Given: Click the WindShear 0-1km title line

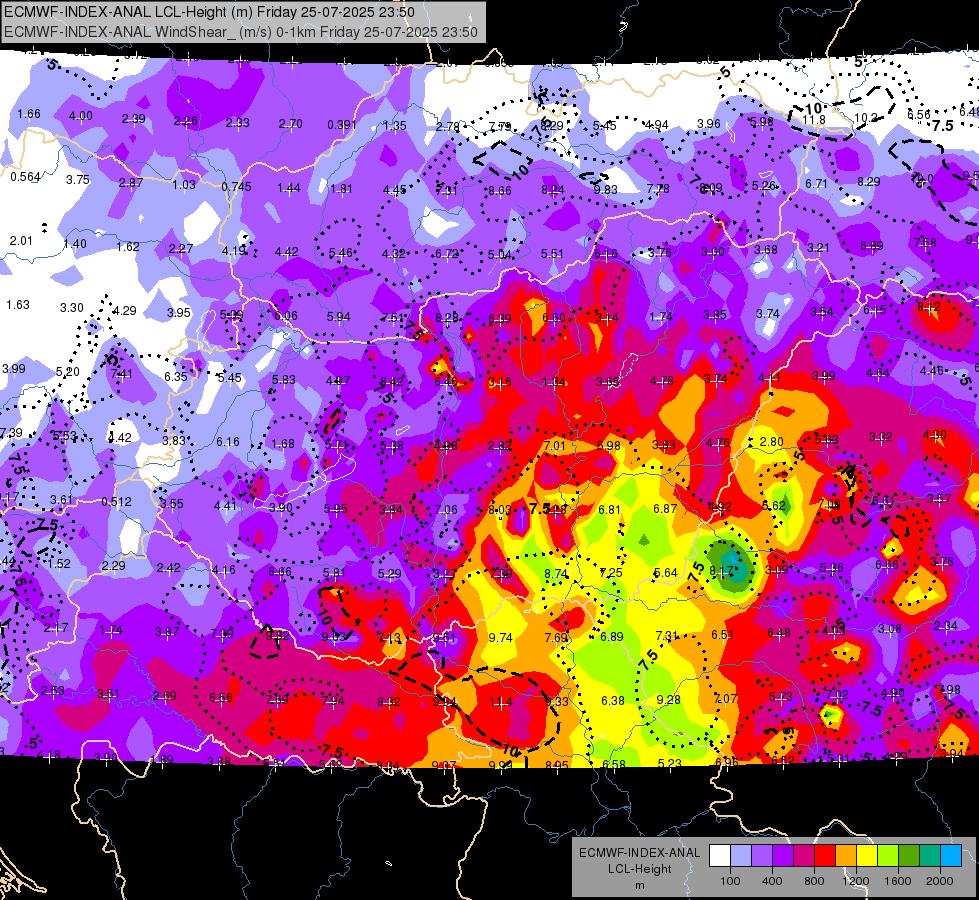Looking at the screenshot, I should (240, 32).
